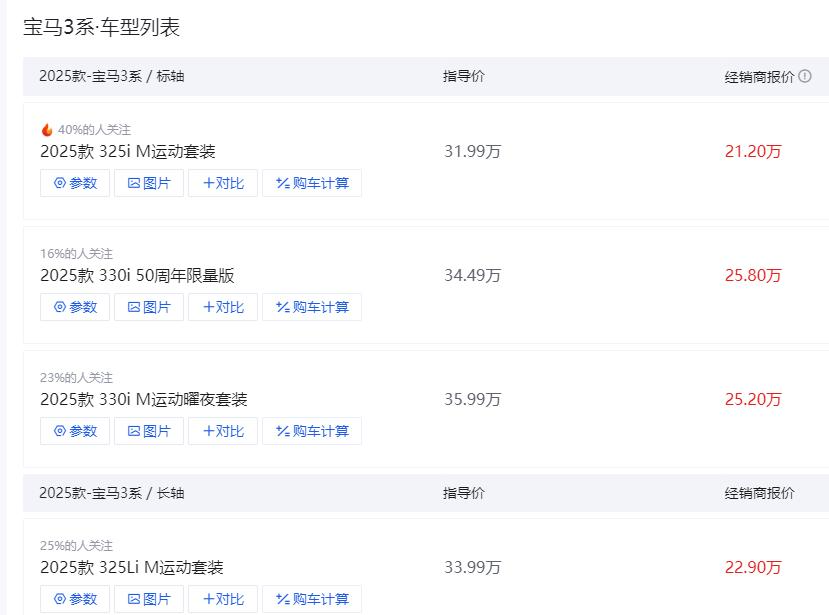
Task: Open the 2025款 325i M运动套装 model link
Action: pos(128,152)
